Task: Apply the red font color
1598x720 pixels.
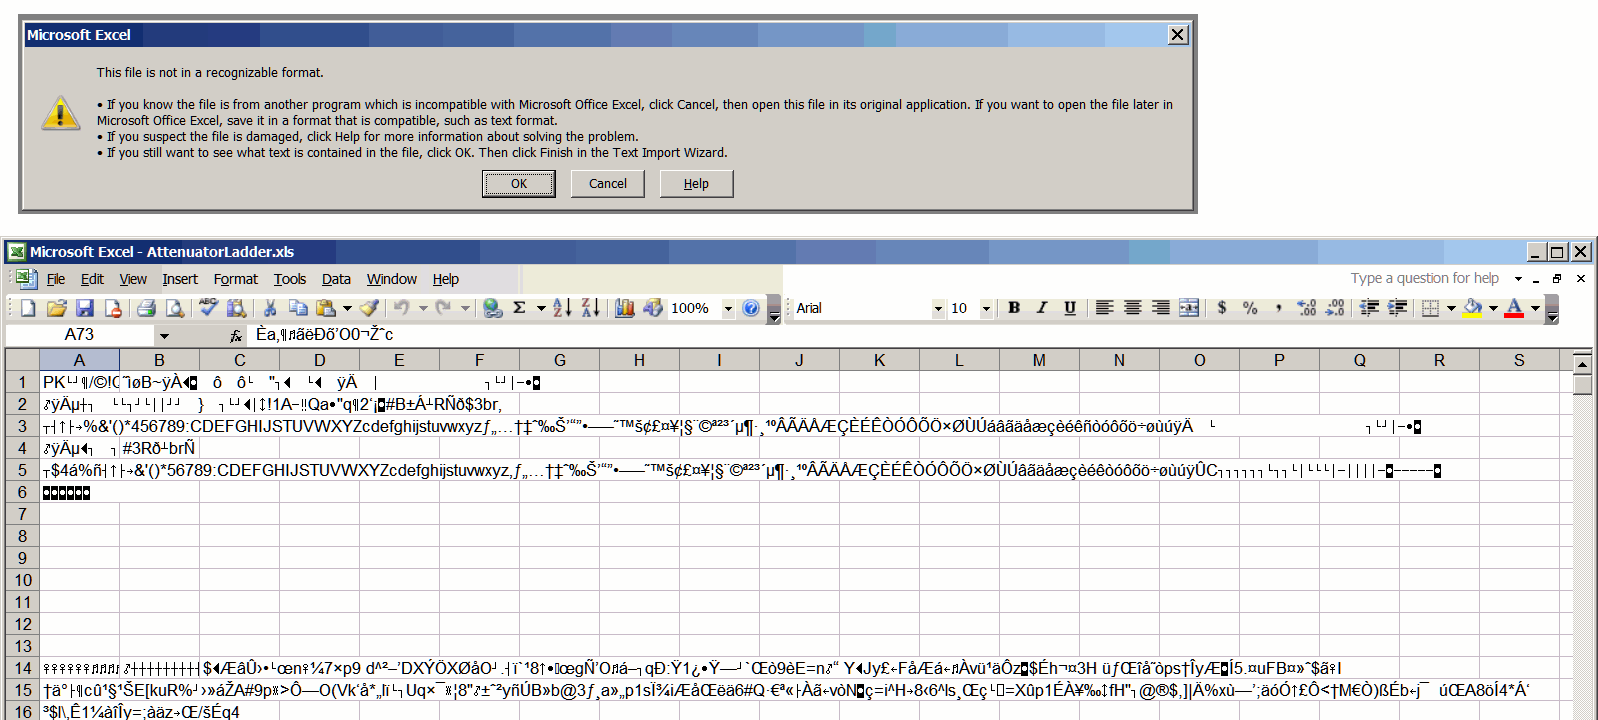Action: coord(1514,308)
